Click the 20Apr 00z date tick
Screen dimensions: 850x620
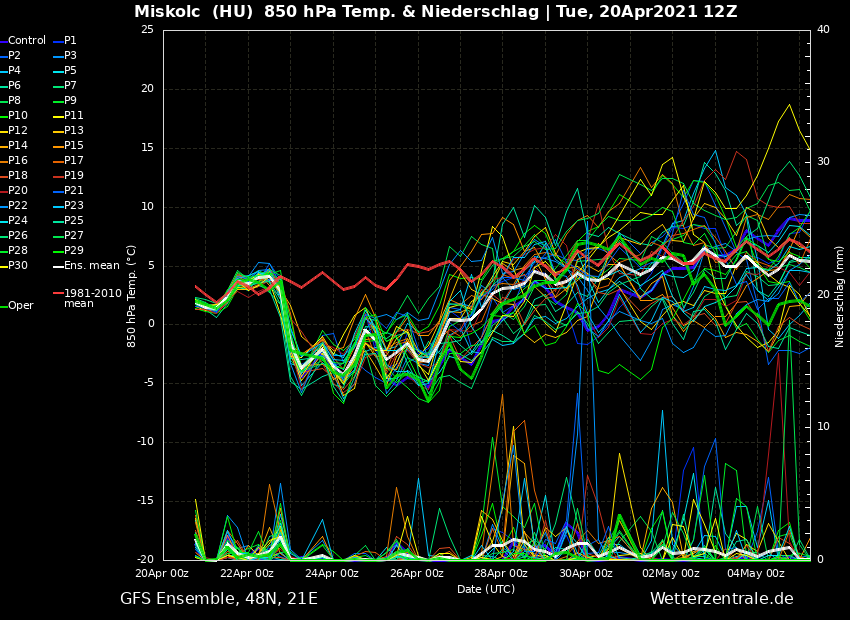(x=162, y=573)
